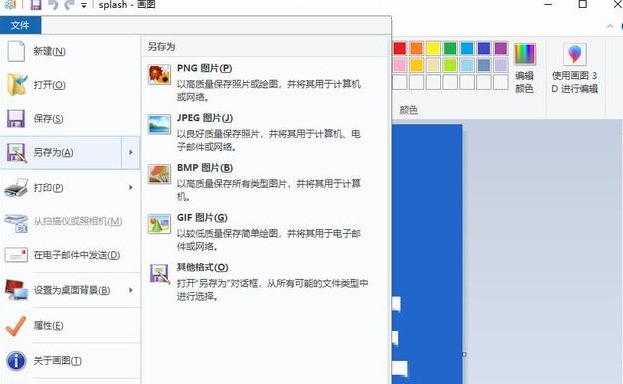Pick the yellow color swatch
This screenshot has width=623, height=384.
point(433,48)
